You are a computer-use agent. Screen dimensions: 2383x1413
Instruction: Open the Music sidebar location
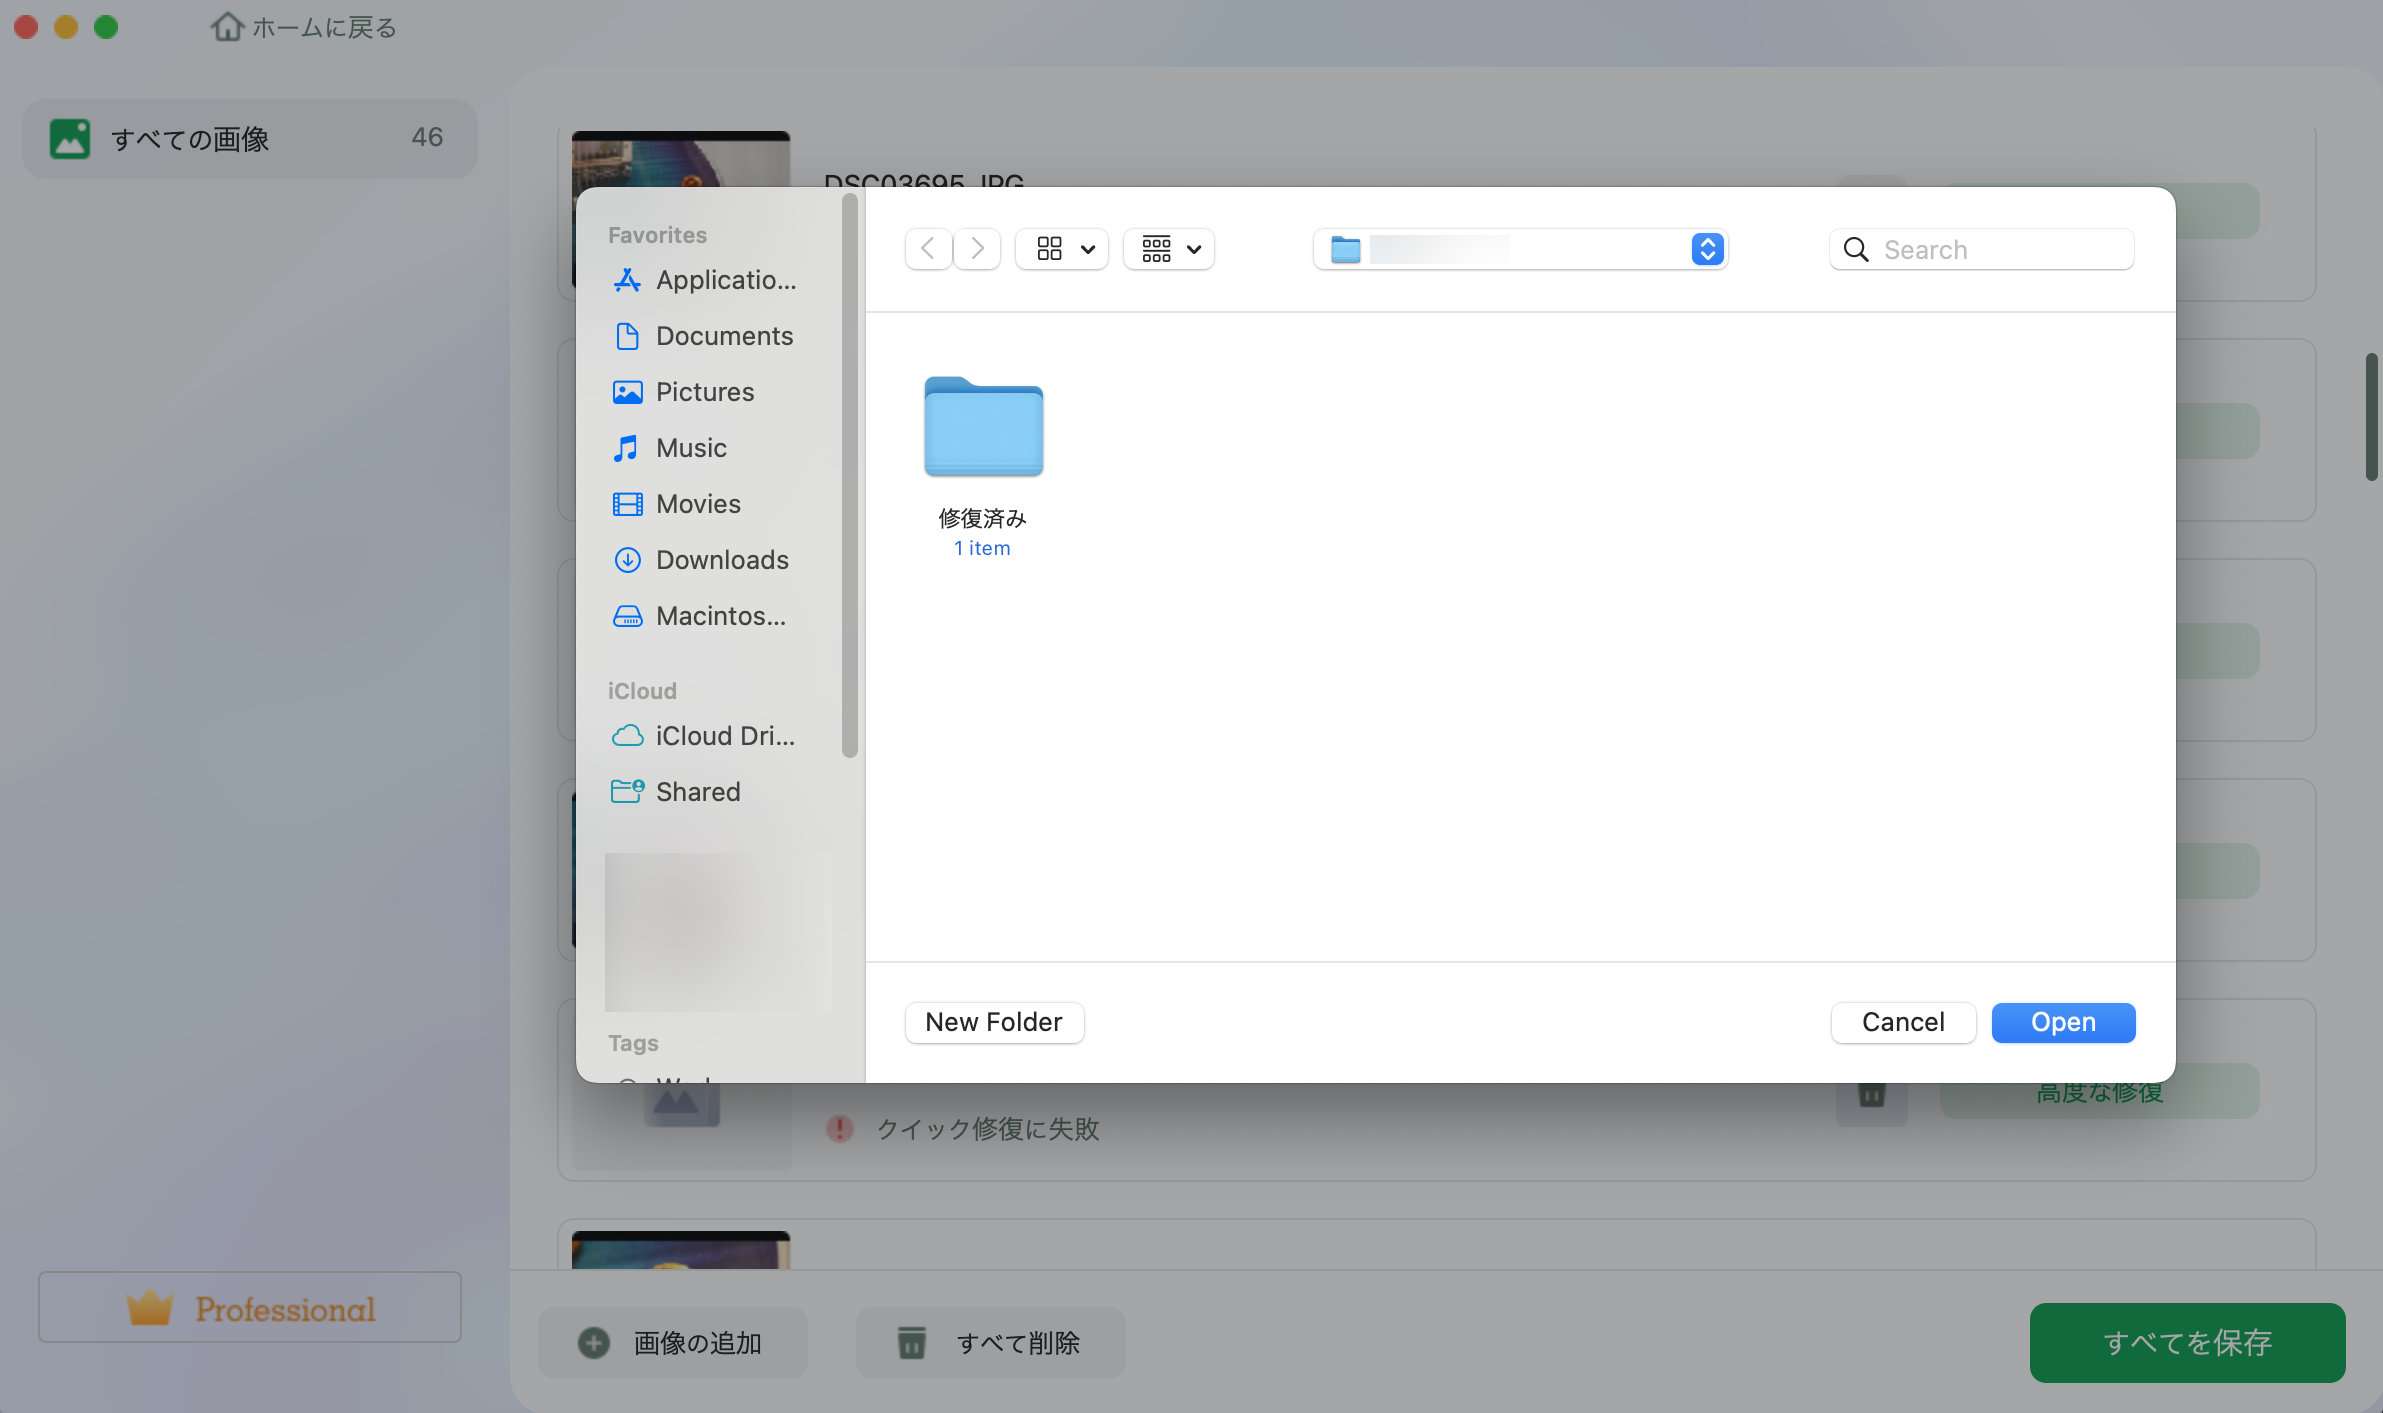(x=690, y=448)
